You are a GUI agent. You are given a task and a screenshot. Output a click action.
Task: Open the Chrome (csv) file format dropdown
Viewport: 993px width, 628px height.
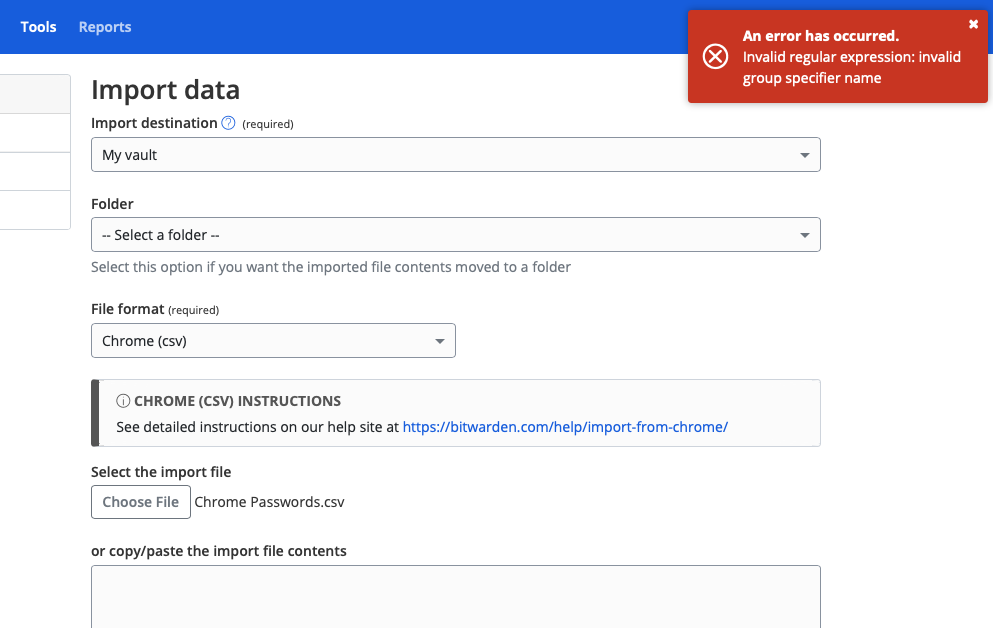[273, 341]
